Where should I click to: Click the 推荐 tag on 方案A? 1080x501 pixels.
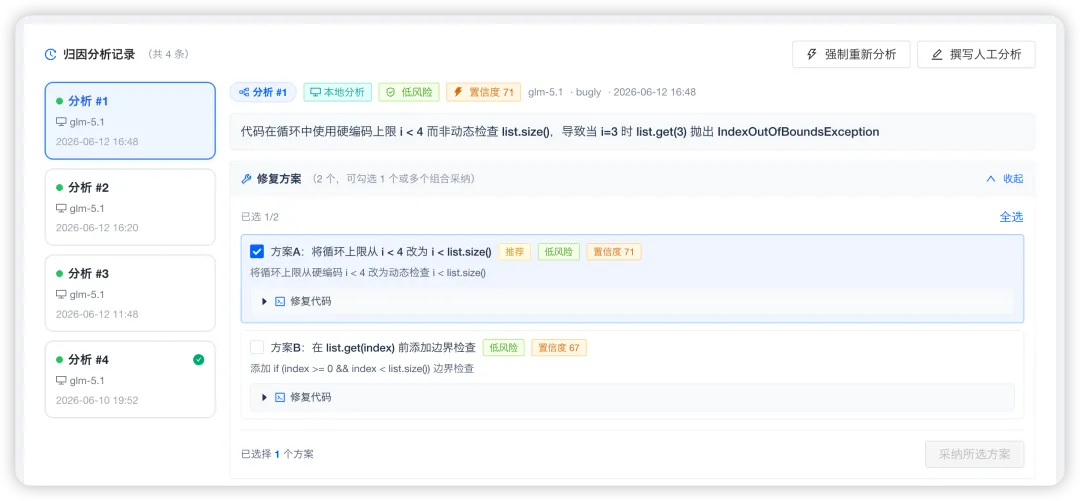point(515,252)
